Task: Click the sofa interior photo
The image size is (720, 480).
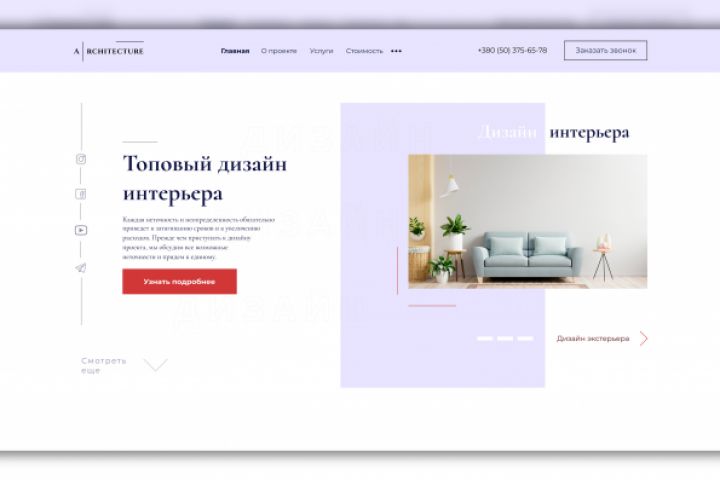Action: pyautogui.click(x=528, y=221)
